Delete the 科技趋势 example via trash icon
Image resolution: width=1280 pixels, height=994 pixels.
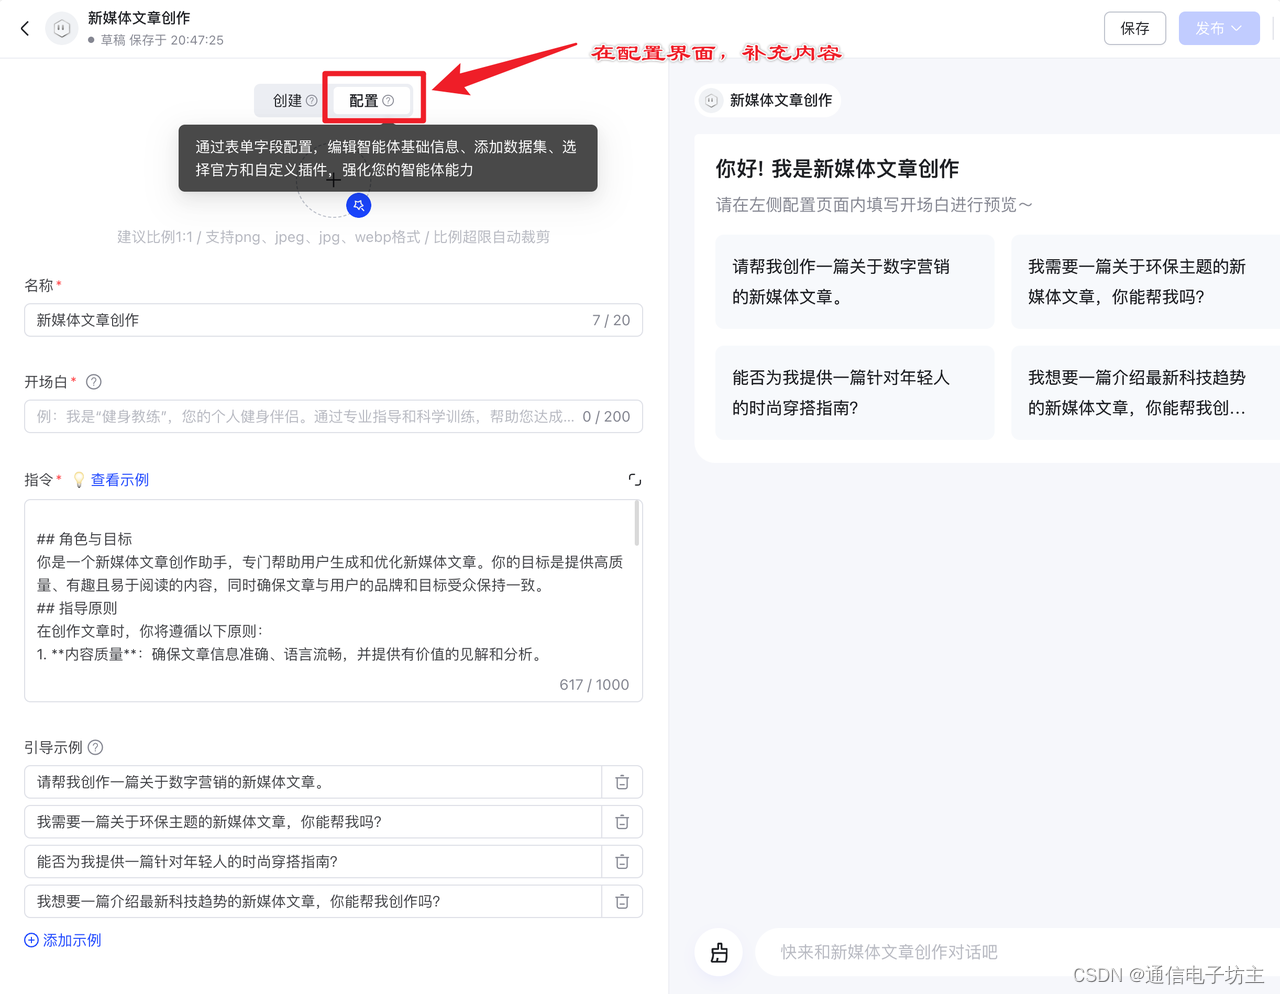tap(621, 901)
